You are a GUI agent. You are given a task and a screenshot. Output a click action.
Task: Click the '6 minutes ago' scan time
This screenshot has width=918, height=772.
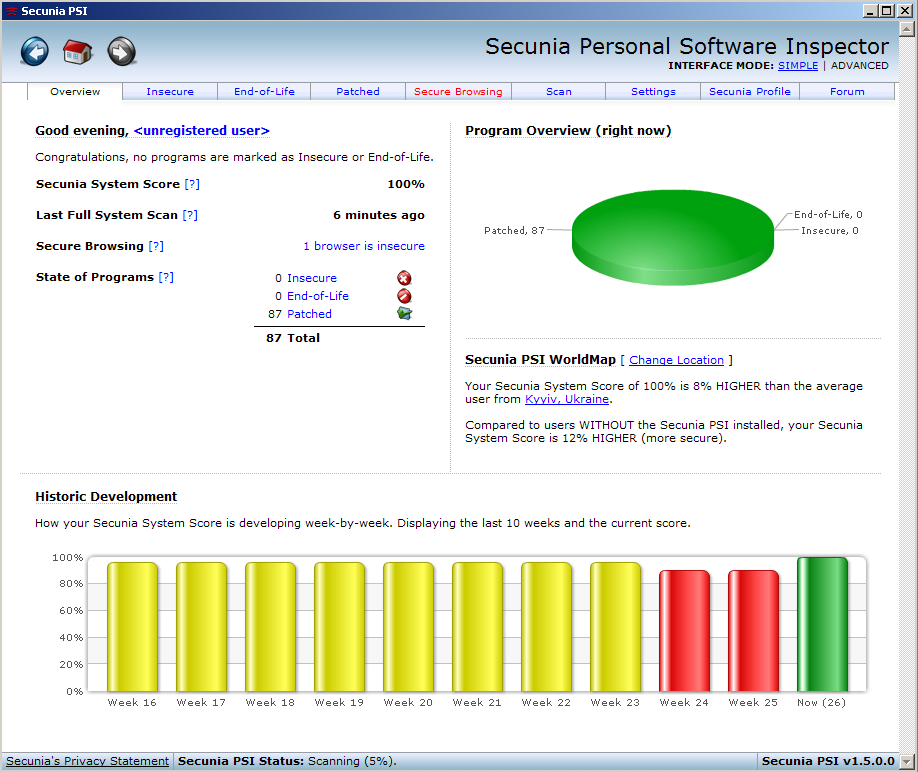click(x=379, y=215)
